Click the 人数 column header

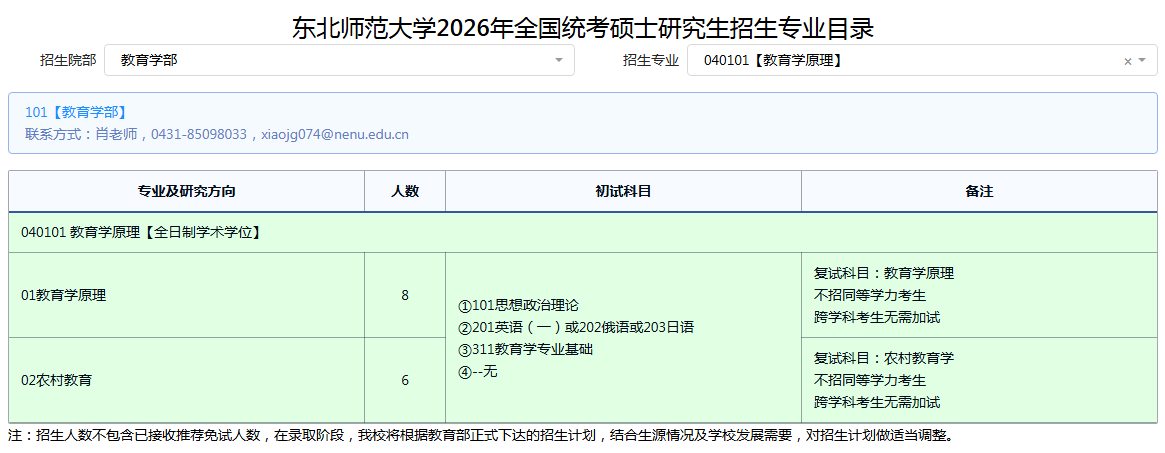tap(405, 192)
